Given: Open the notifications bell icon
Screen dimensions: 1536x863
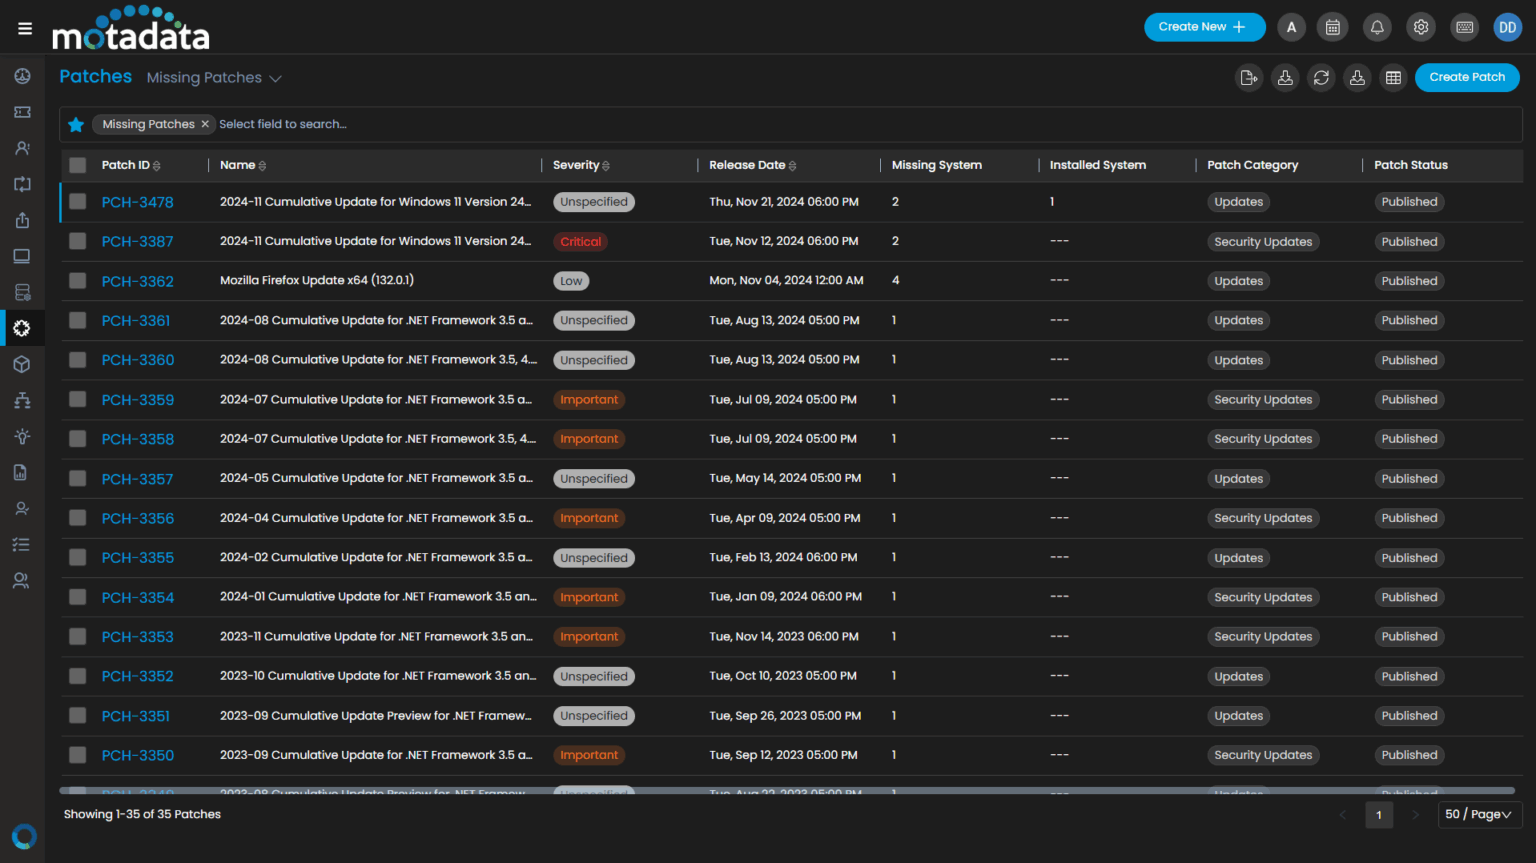Looking at the screenshot, I should tap(1377, 27).
